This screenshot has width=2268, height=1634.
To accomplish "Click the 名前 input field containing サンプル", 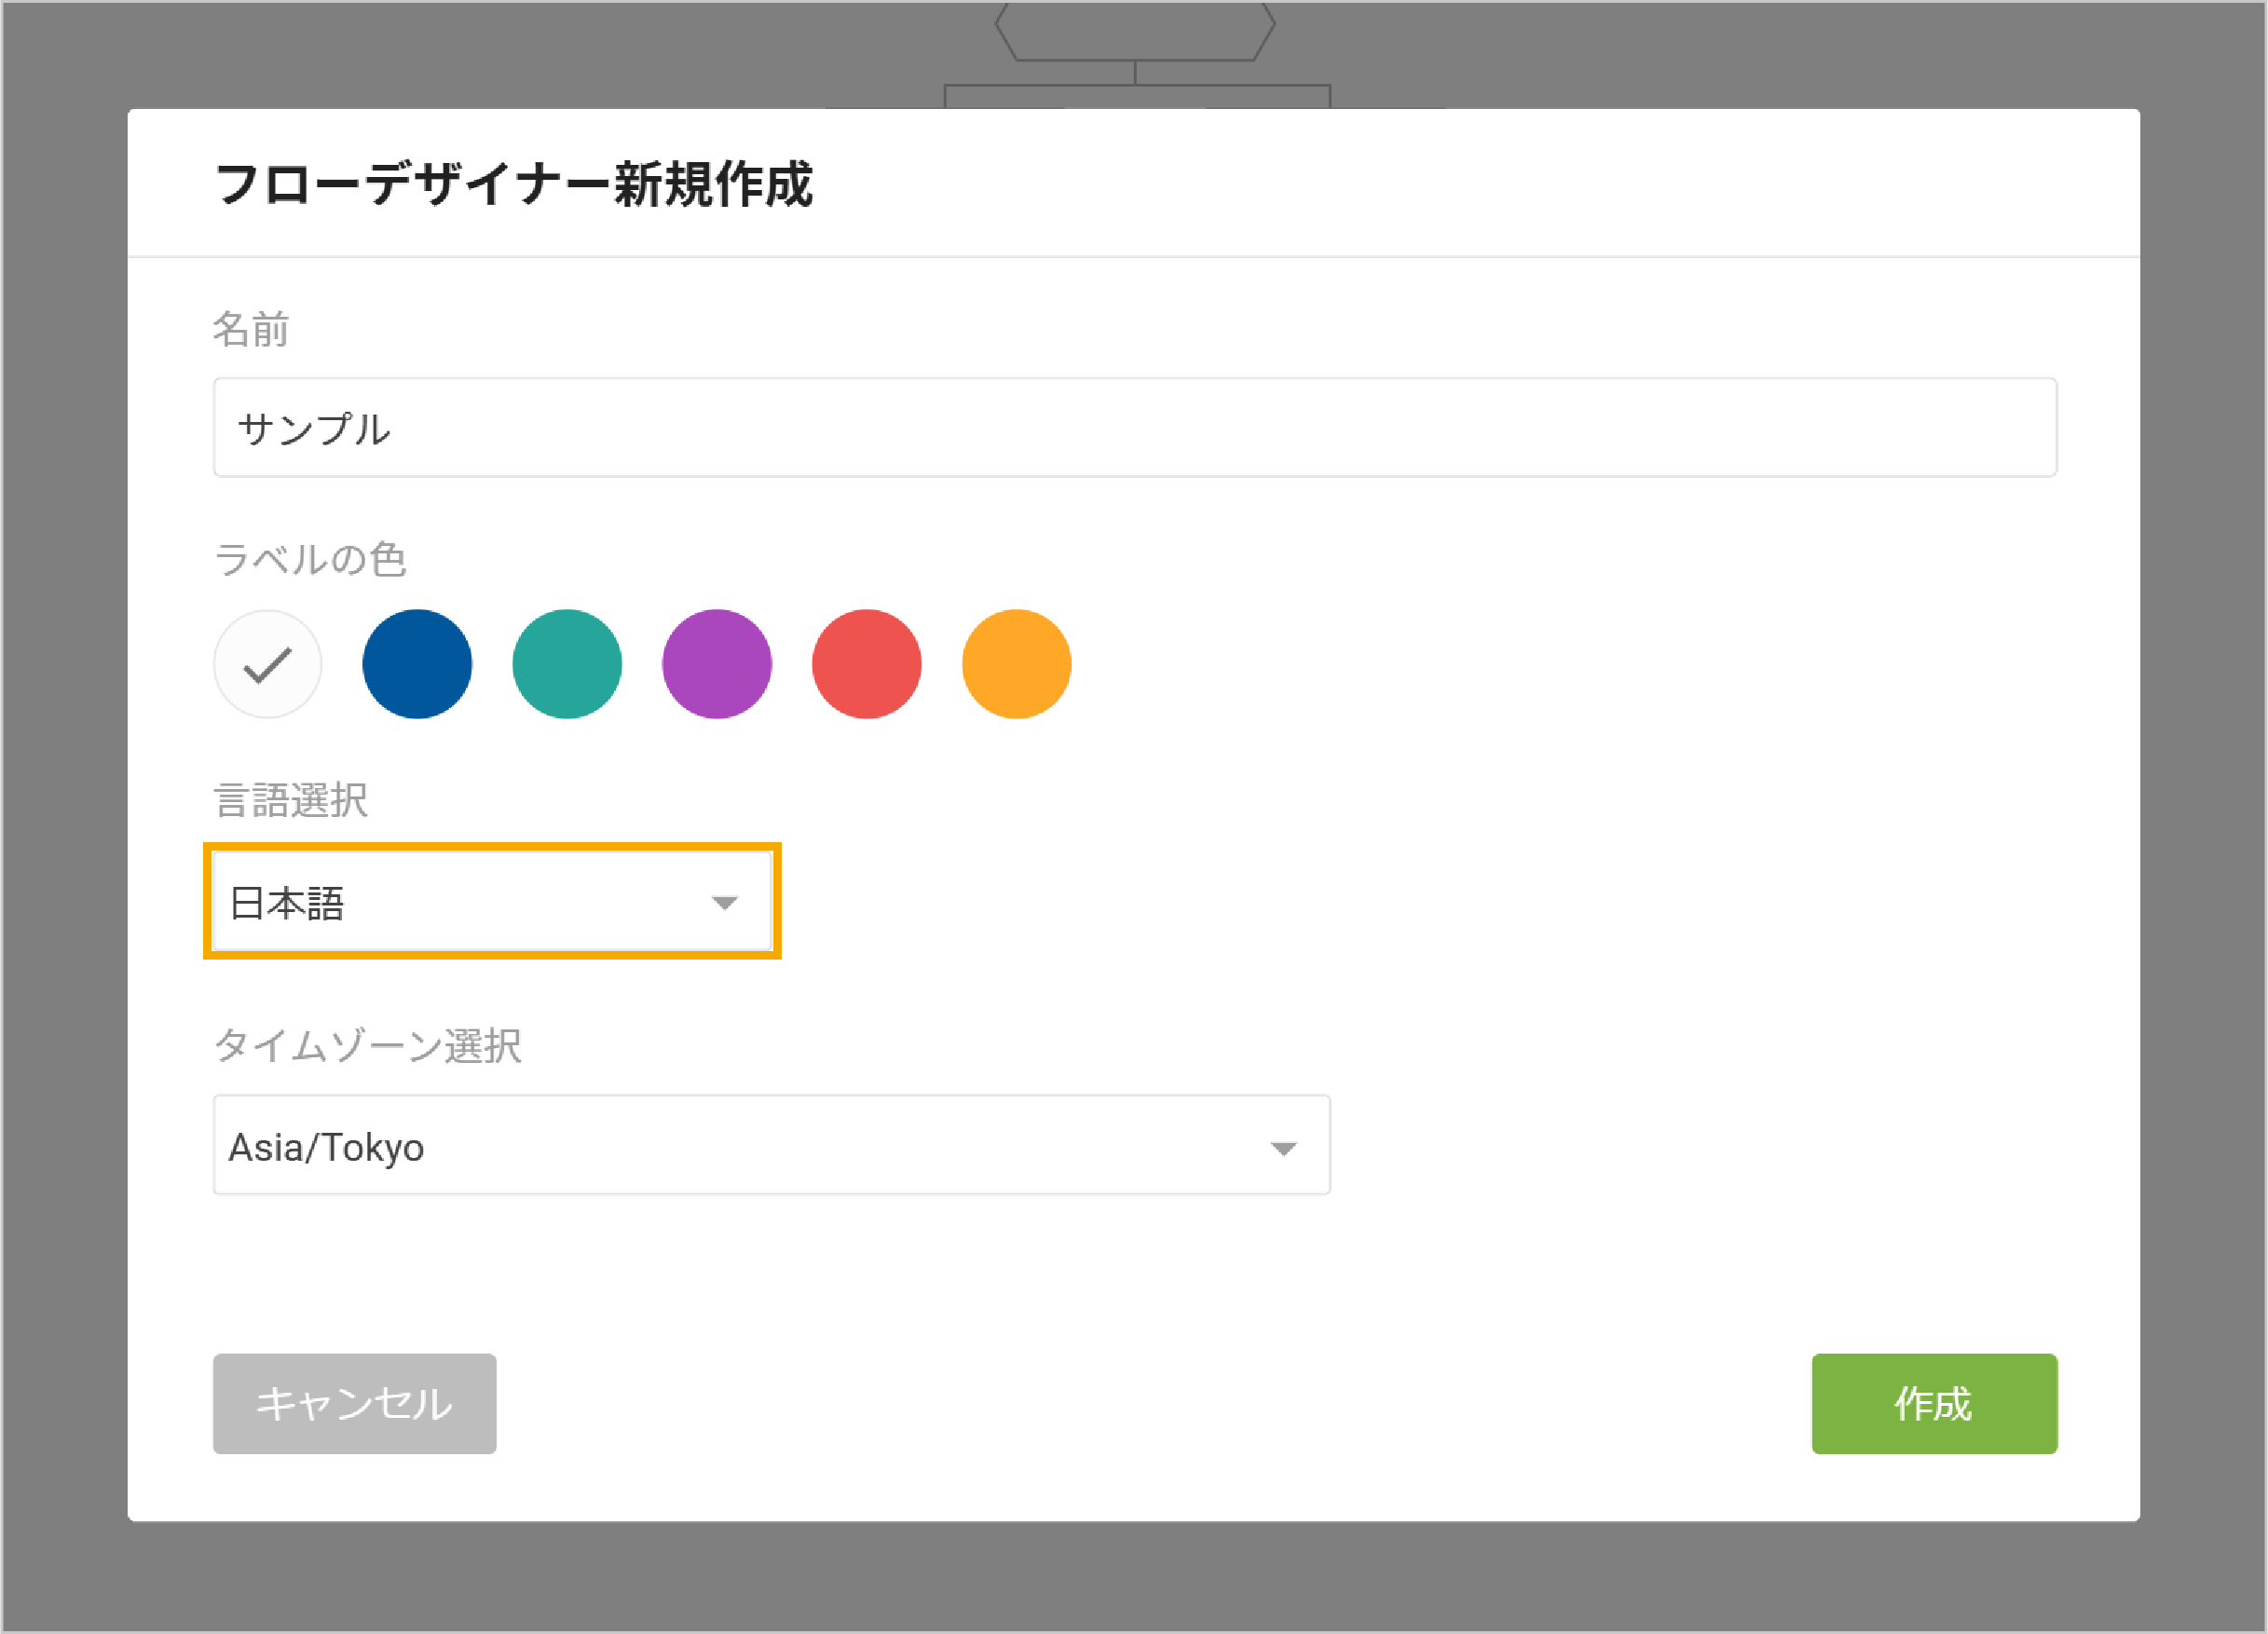I will [x=1134, y=427].
